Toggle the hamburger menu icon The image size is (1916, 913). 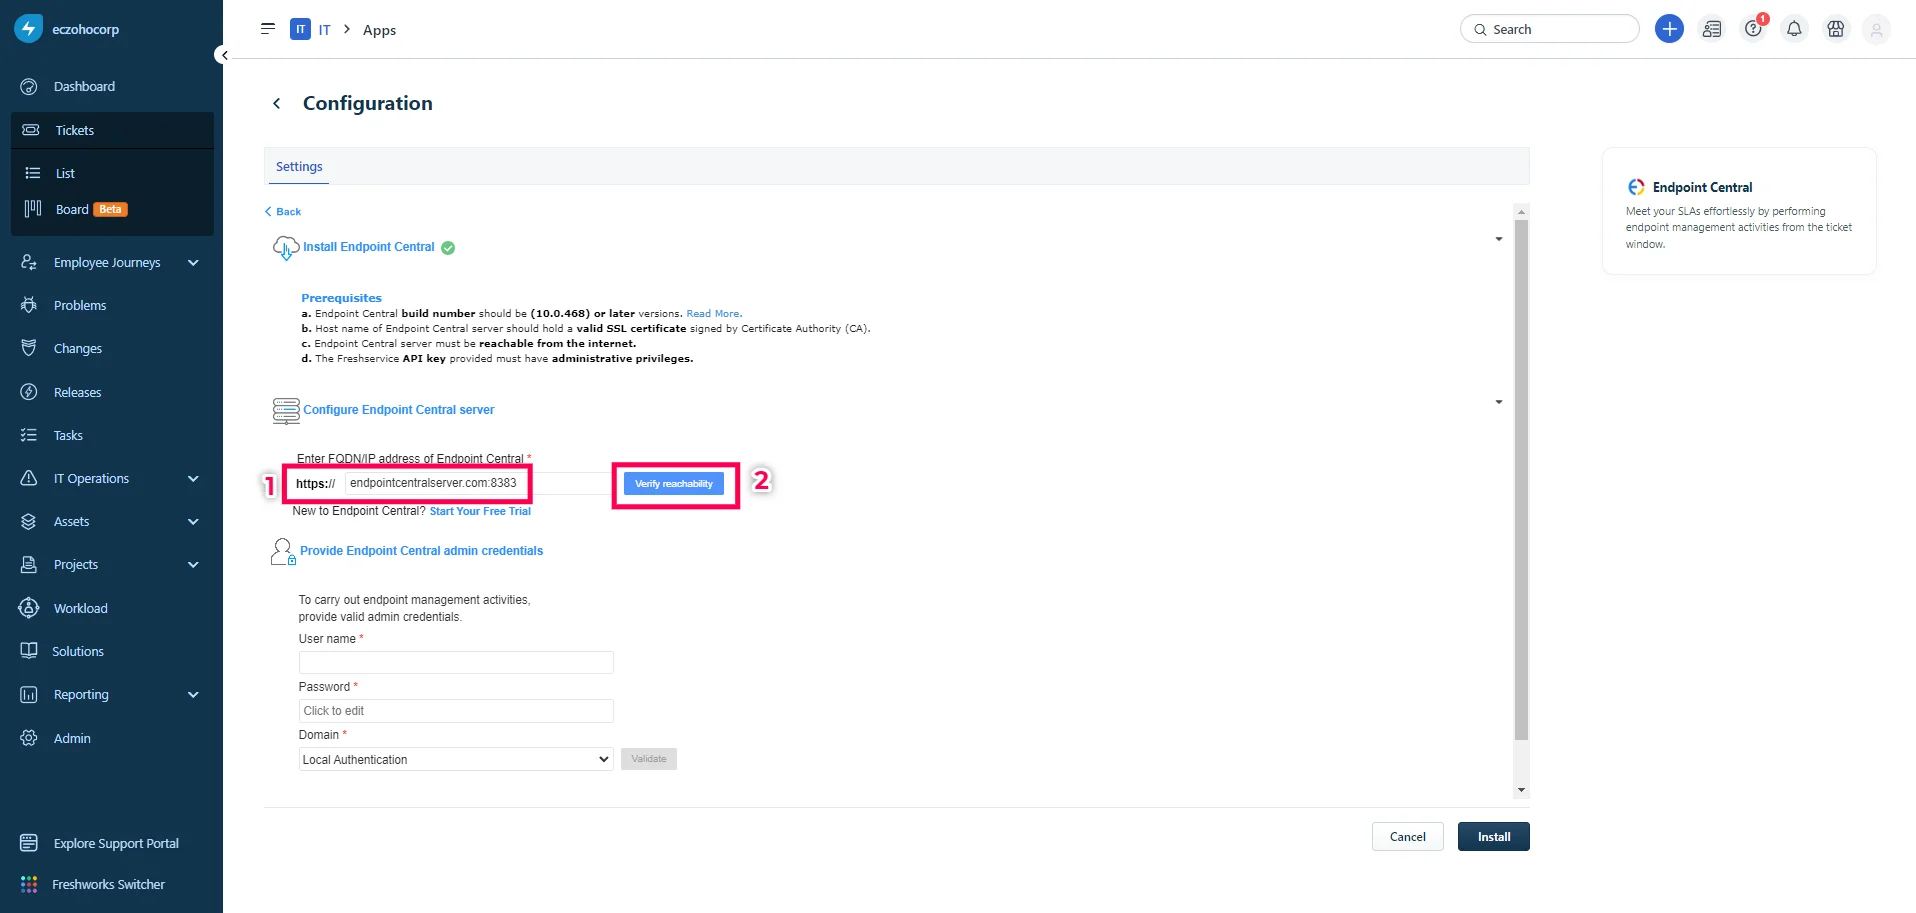click(x=268, y=29)
